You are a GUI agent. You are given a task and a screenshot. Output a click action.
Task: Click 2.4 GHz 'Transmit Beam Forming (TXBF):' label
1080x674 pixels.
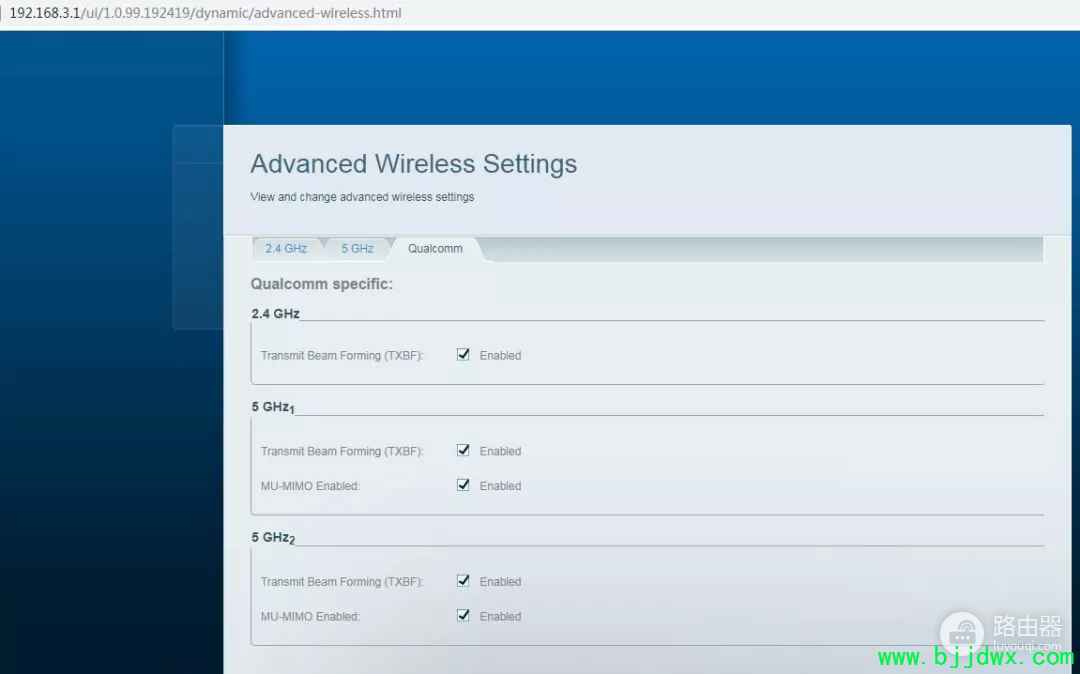click(342, 355)
